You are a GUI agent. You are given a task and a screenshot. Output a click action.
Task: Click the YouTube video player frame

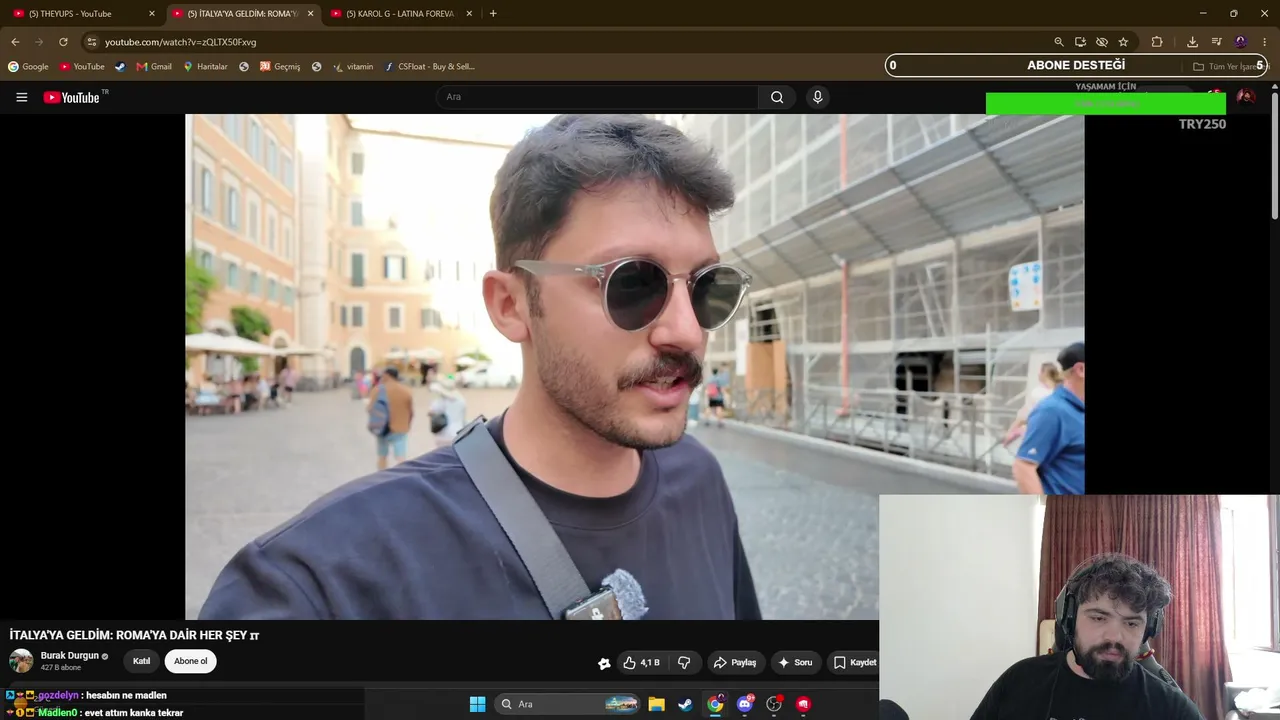pos(634,367)
